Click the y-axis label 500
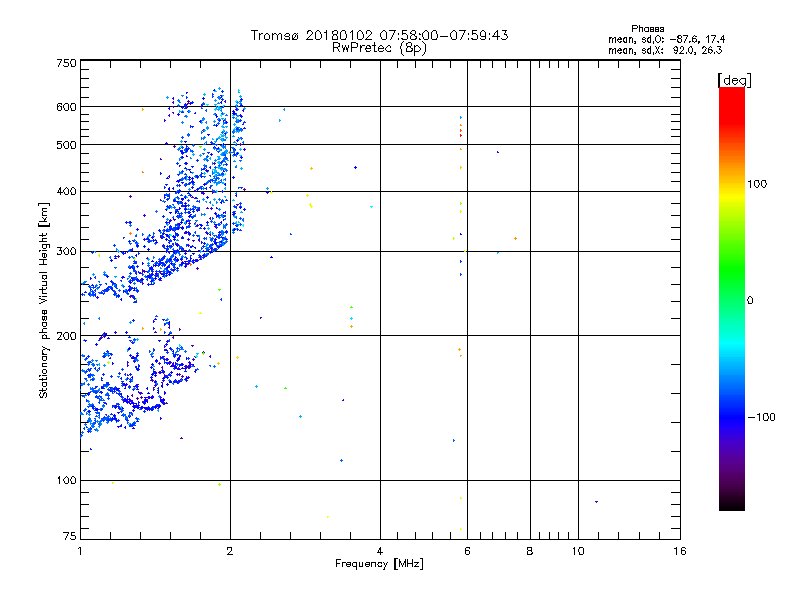800x600 pixels. click(x=66, y=145)
